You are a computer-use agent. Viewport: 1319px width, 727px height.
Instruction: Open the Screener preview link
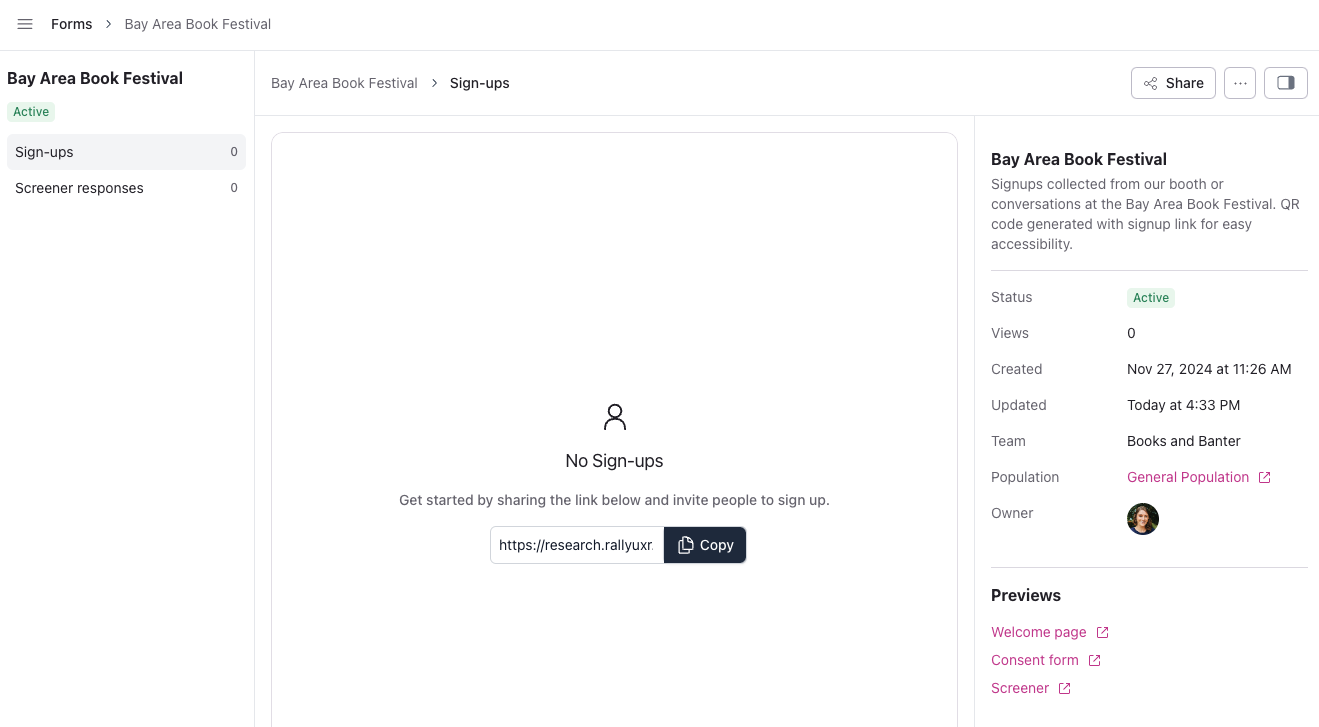[1019, 688]
